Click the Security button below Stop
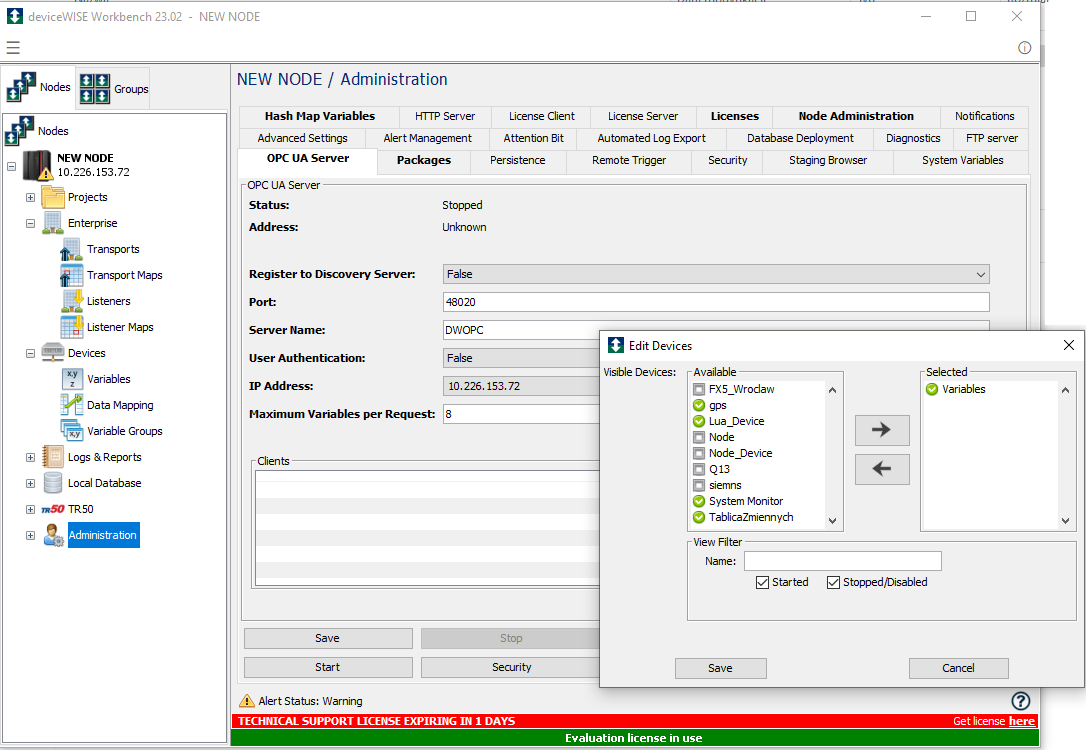 coord(511,667)
